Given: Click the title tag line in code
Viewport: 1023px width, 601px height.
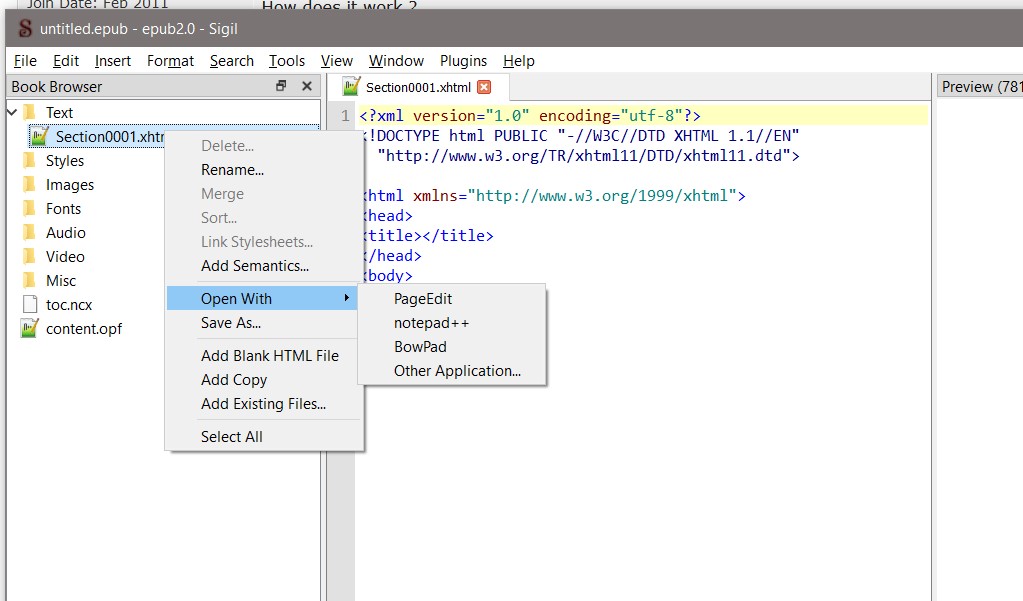Looking at the screenshot, I should 428,235.
